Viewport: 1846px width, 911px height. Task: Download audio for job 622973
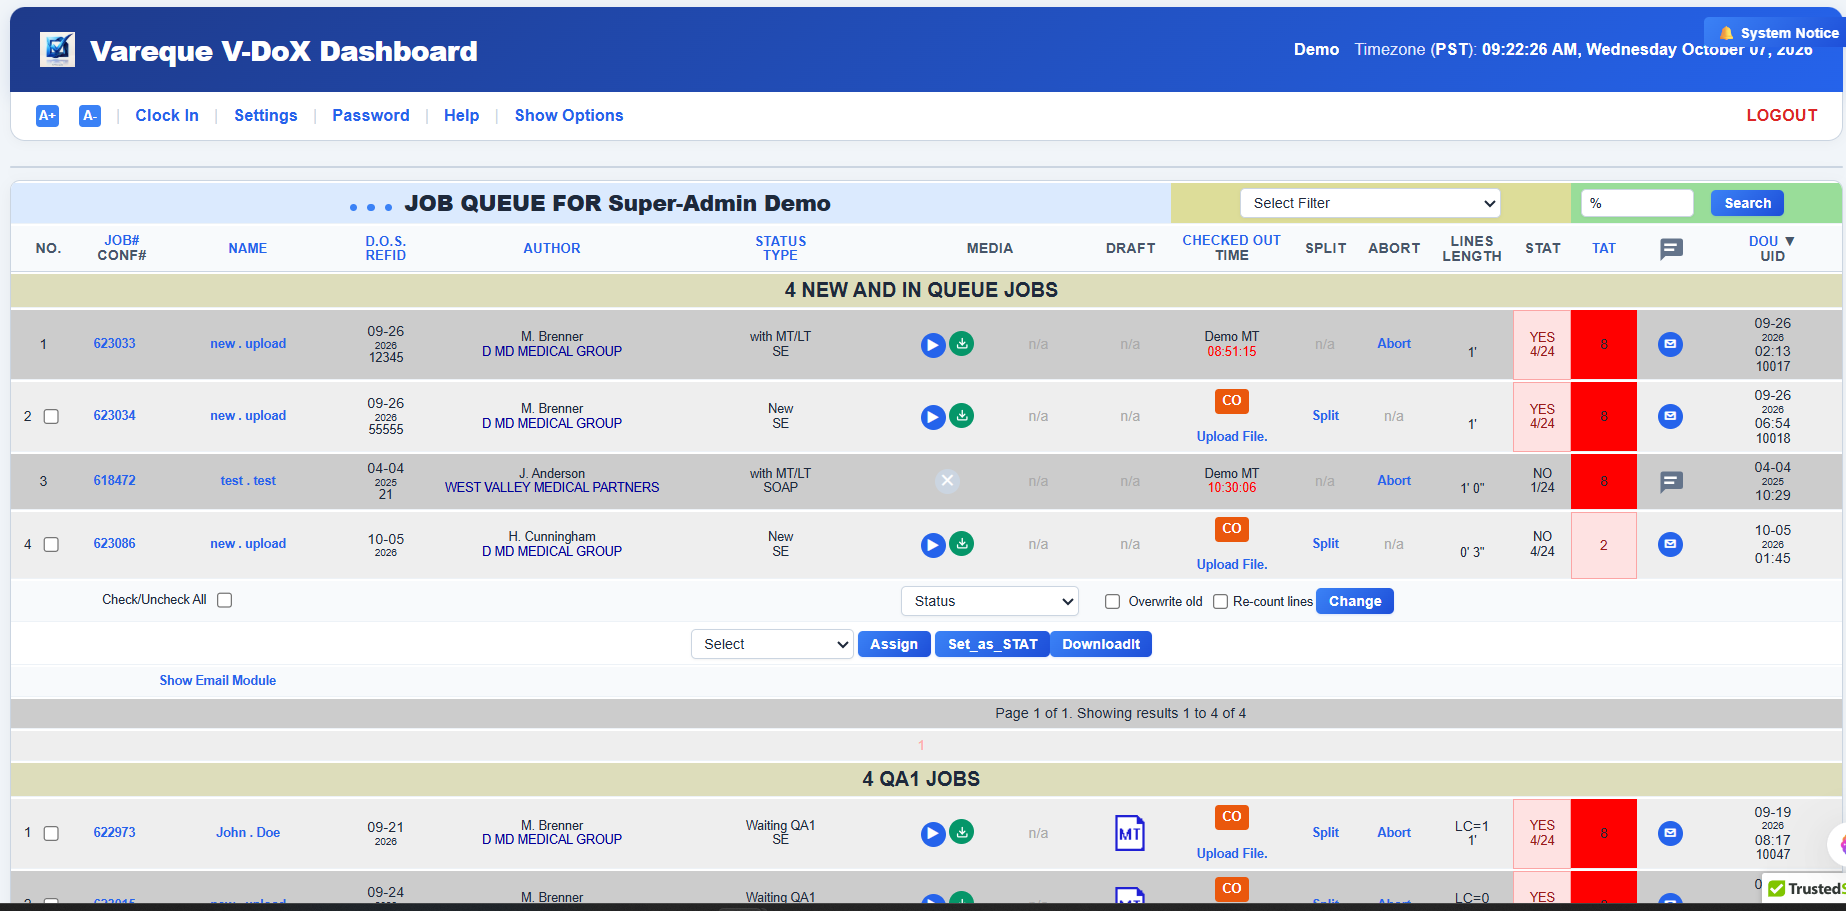[x=961, y=832]
